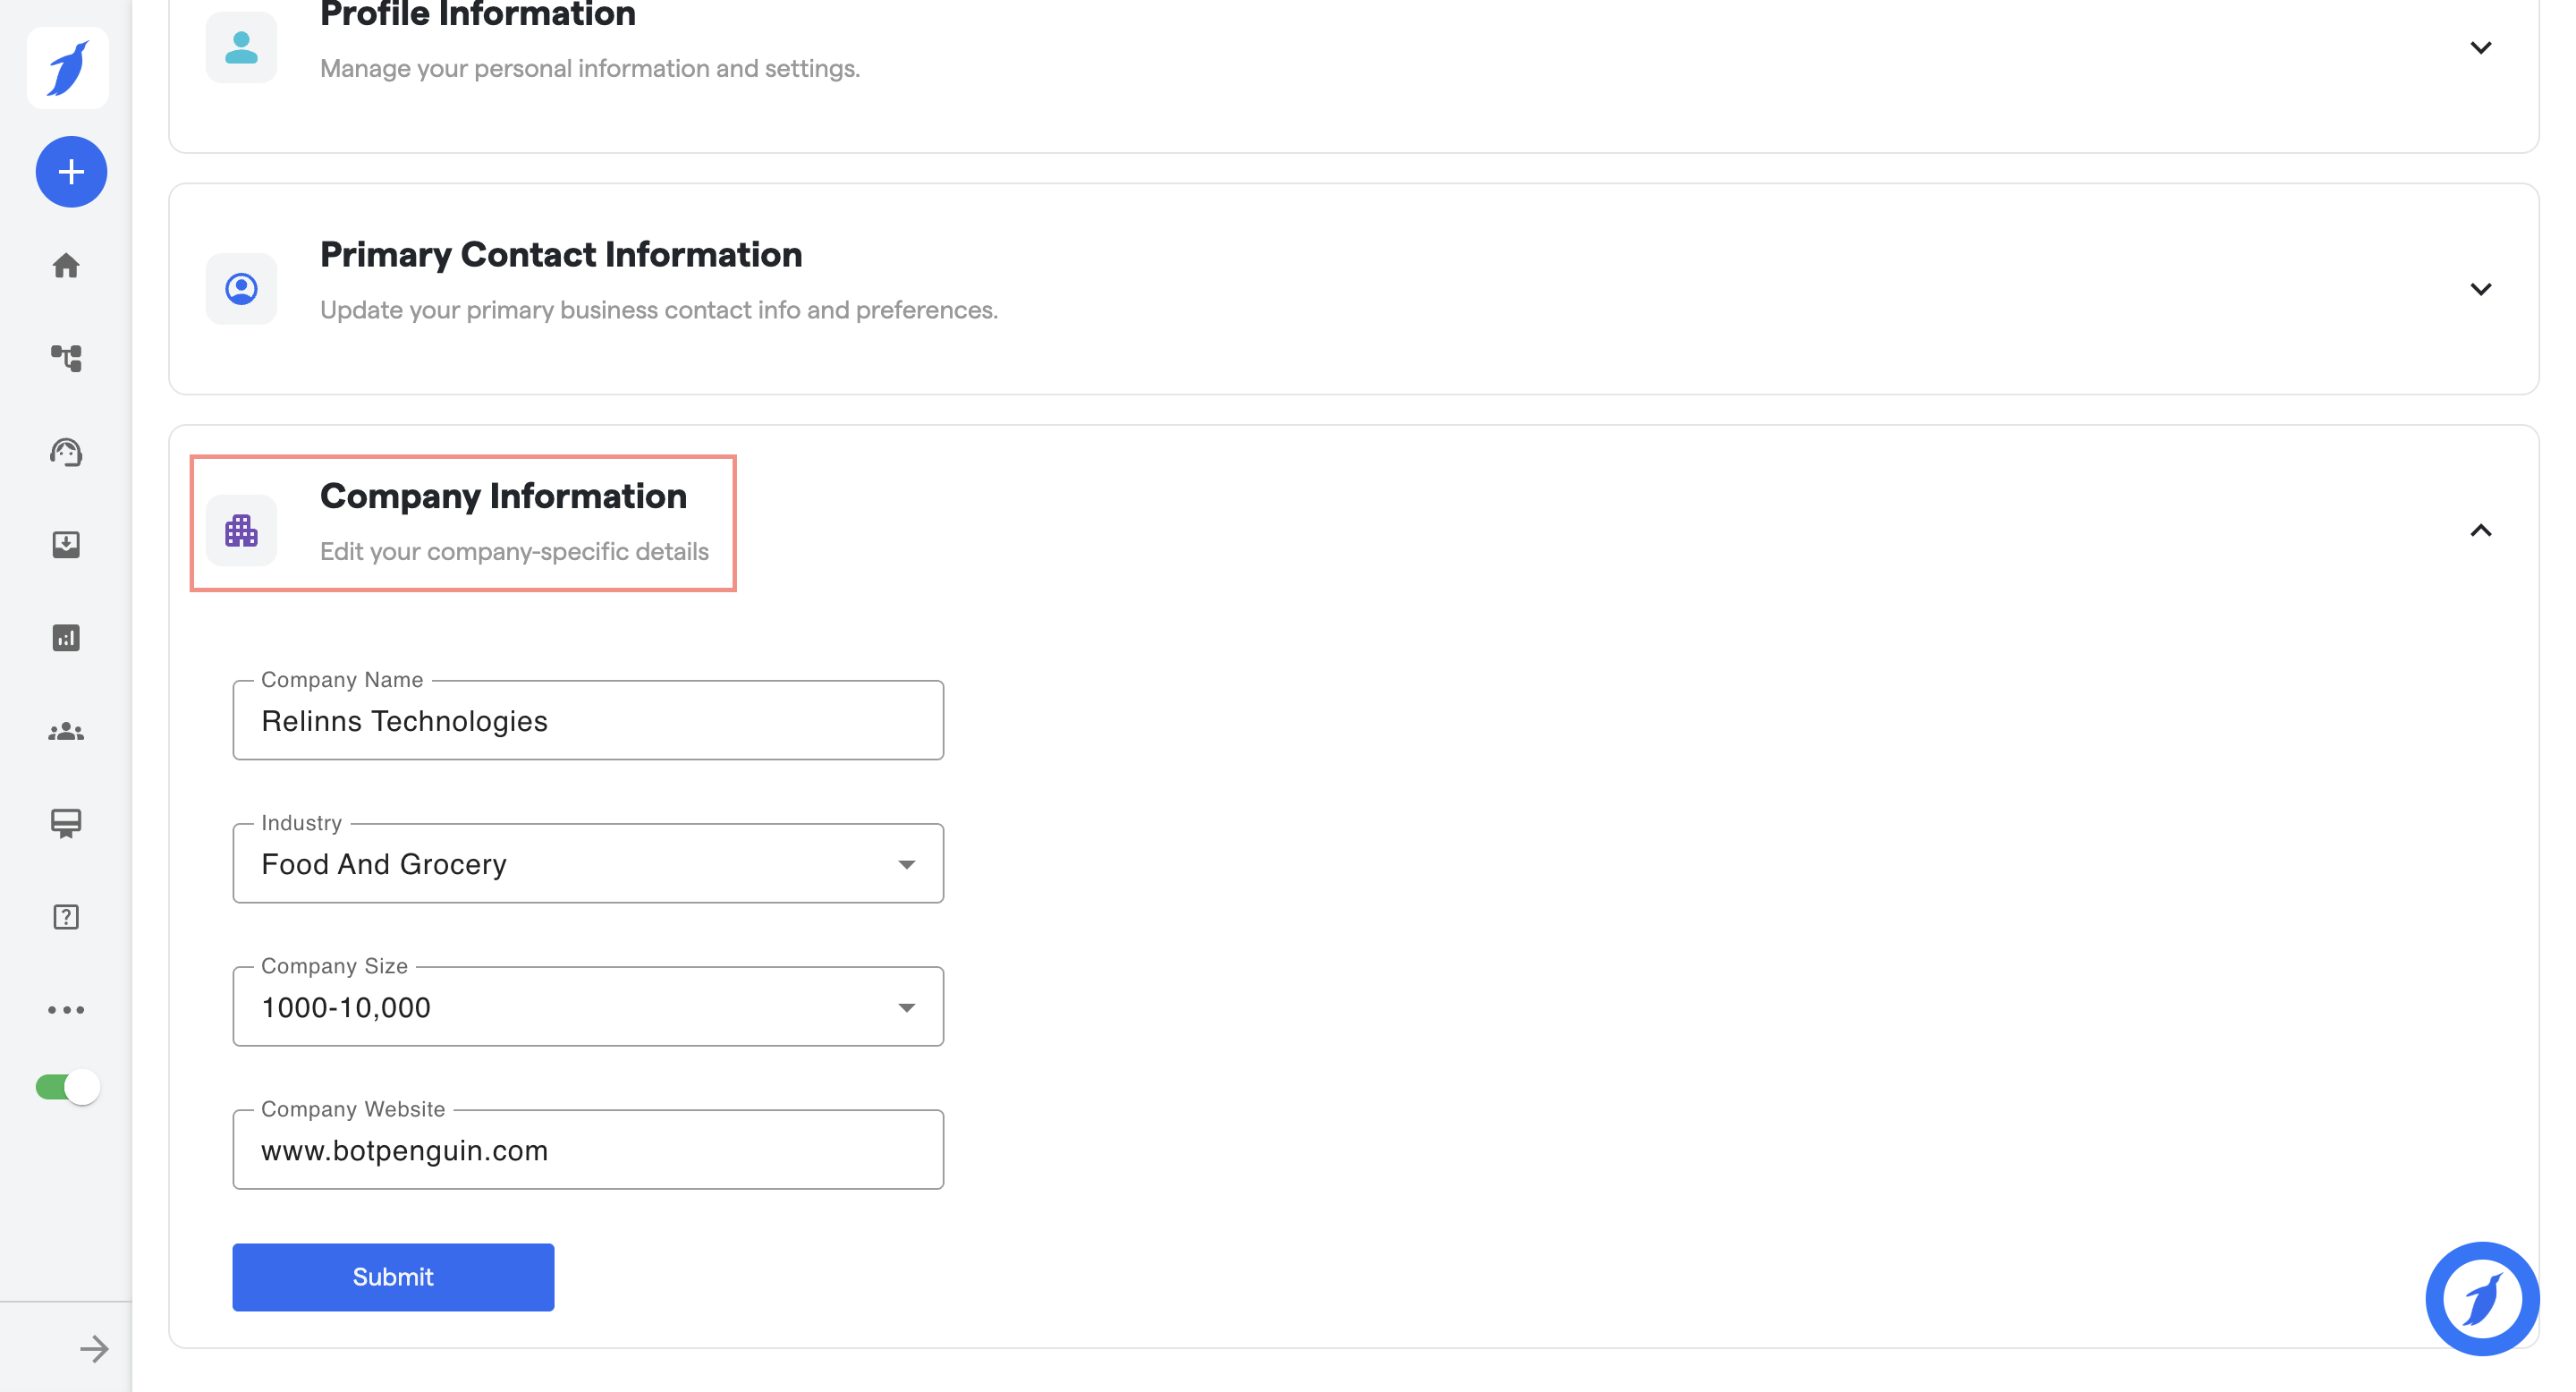Collapse the Company Information section chevron
This screenshot has width=2576, height=1392.
[2480, 531]
